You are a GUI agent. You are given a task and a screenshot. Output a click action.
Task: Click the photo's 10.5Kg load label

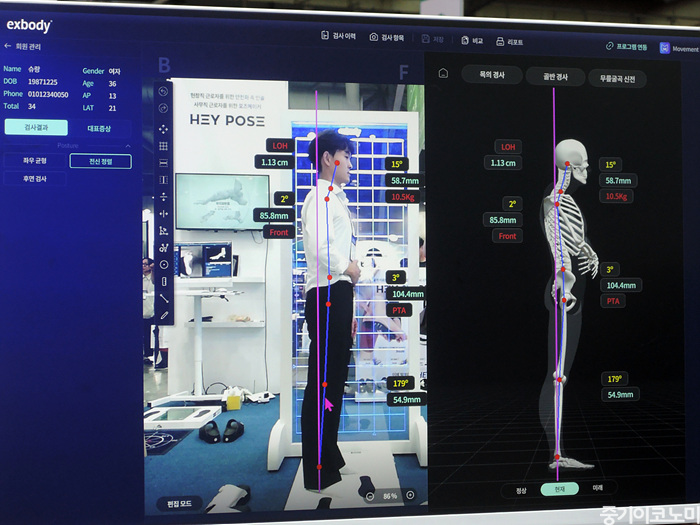click(x=403, y=196)
